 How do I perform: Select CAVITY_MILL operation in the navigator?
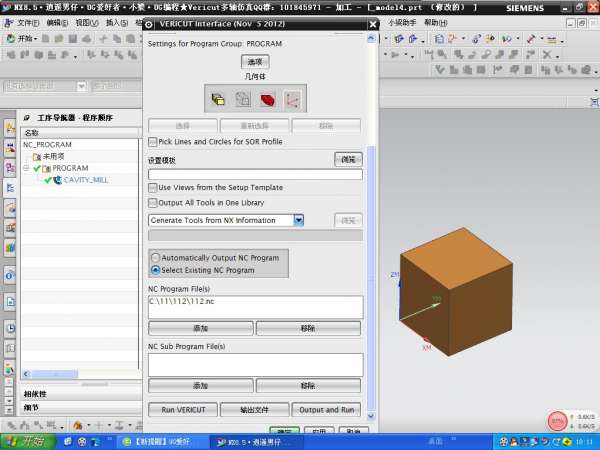pyautogui.click(x=85, y=180)
